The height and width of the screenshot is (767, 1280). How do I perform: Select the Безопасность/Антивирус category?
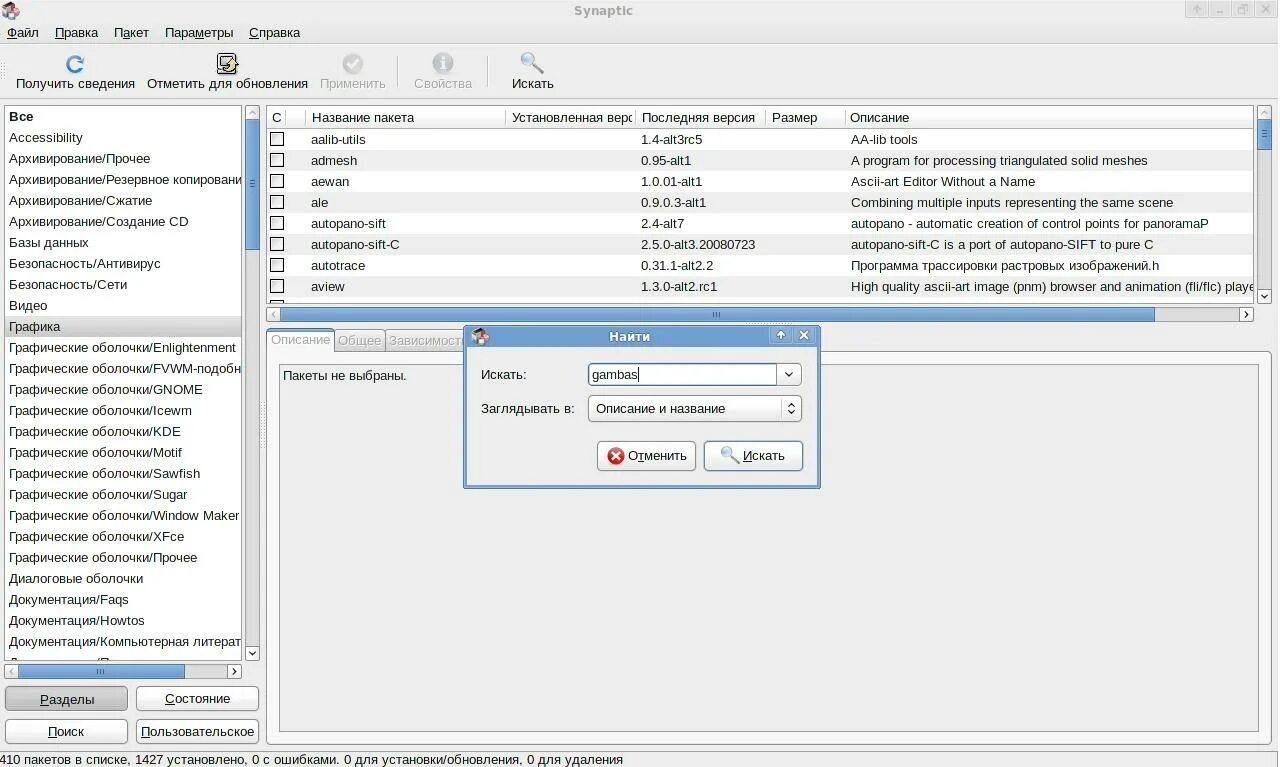[123, 263]
